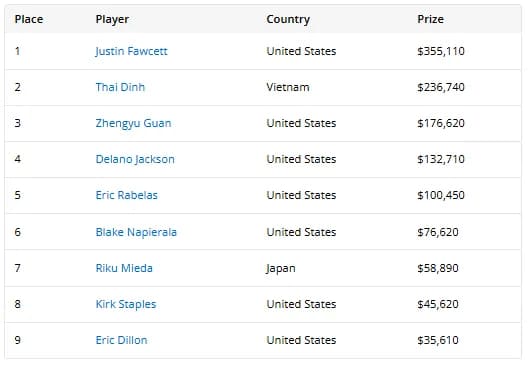529x365 pixels.
Task: Select Eric Dillon player name
Action: (121, 340)
